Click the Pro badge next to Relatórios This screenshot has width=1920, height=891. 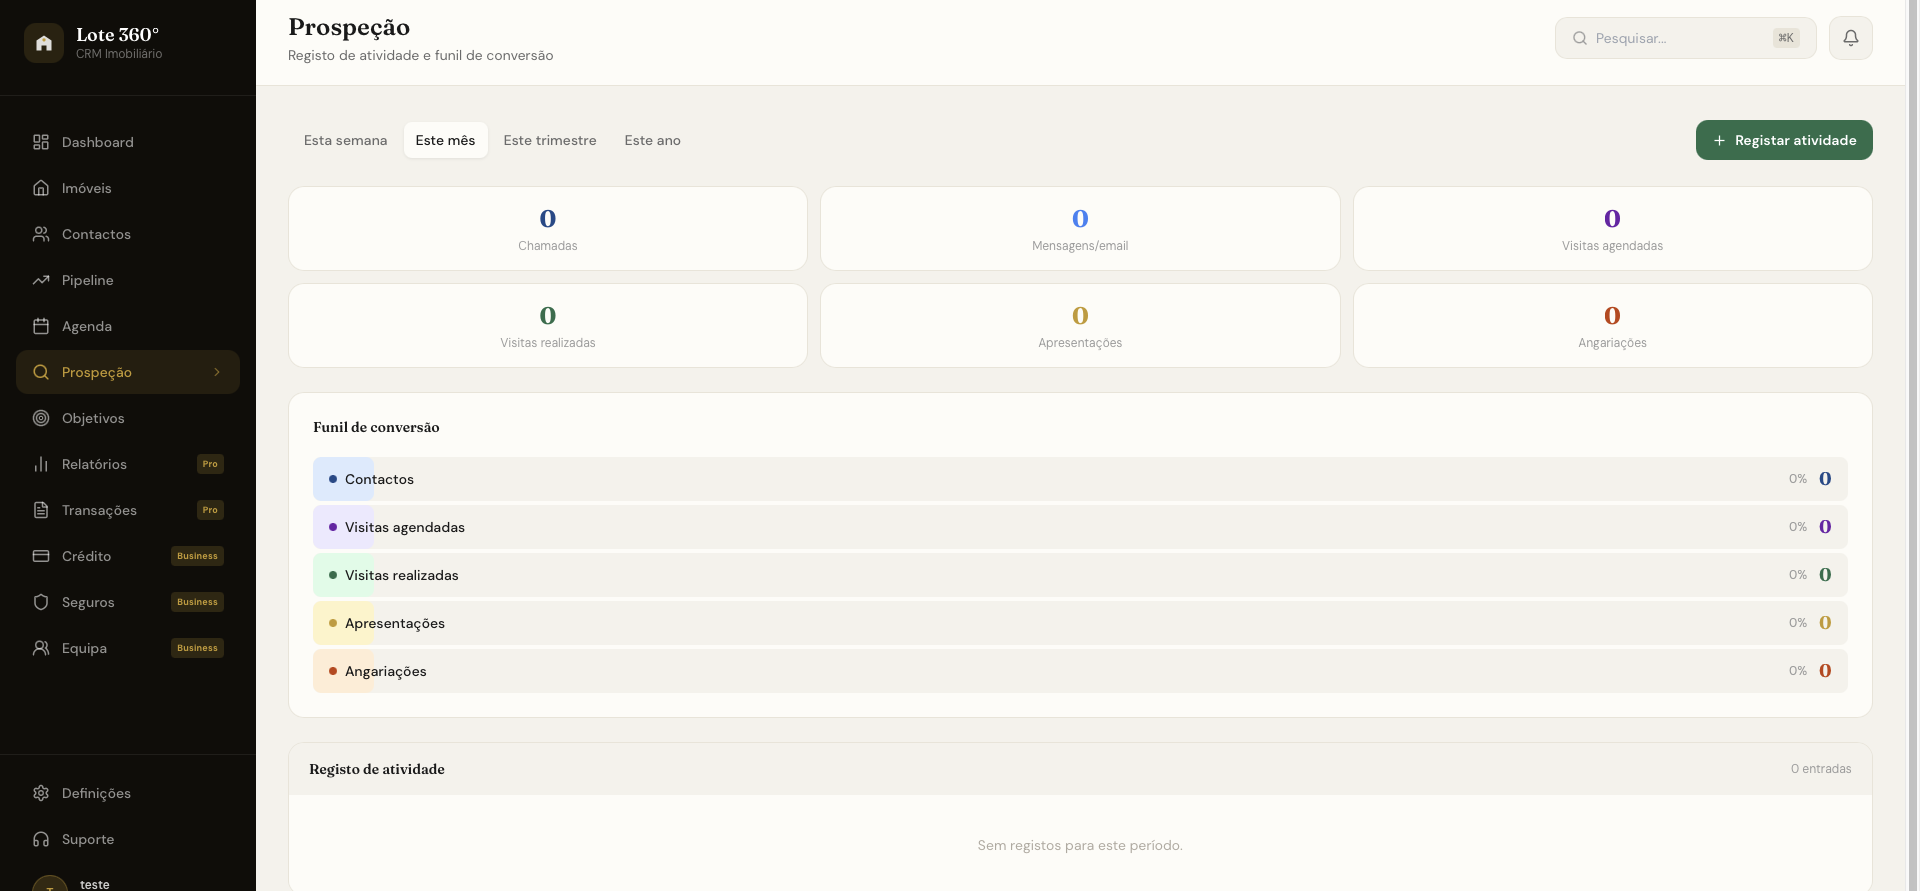[210, 464]
